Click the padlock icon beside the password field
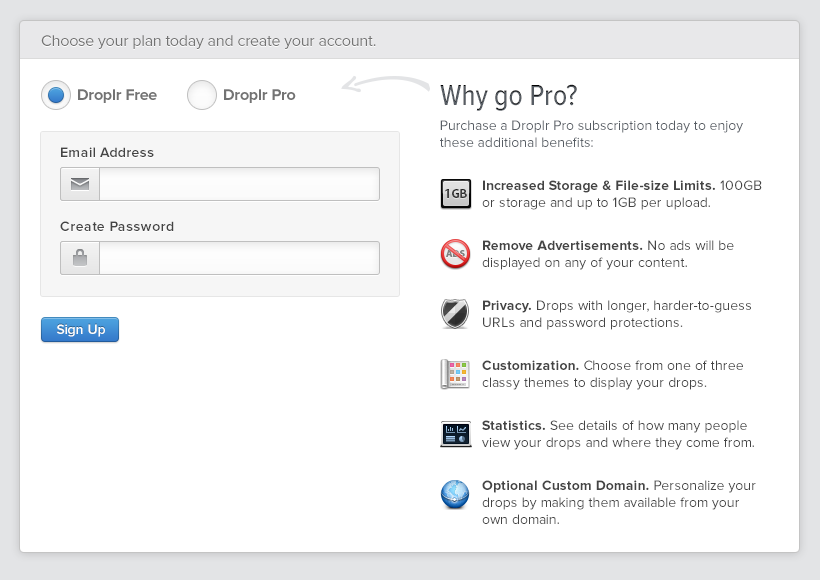 [80, 258]
